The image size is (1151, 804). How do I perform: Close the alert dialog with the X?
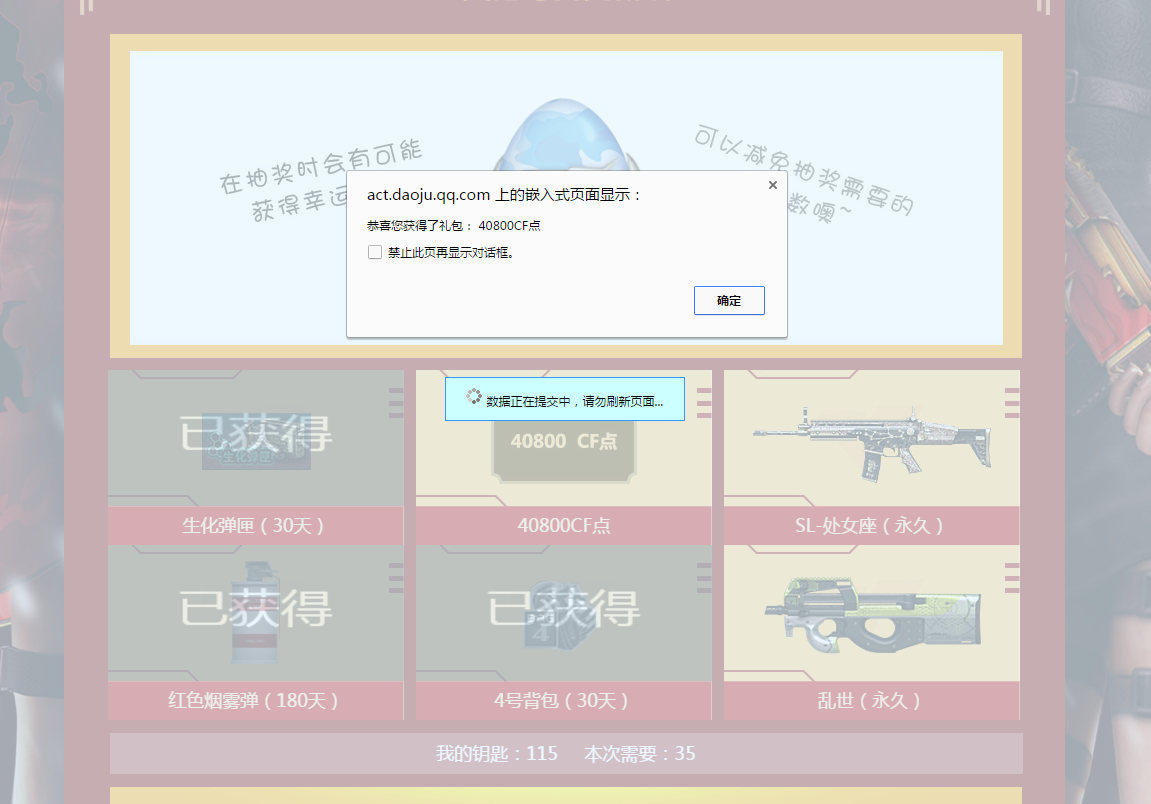coord(772,185)
